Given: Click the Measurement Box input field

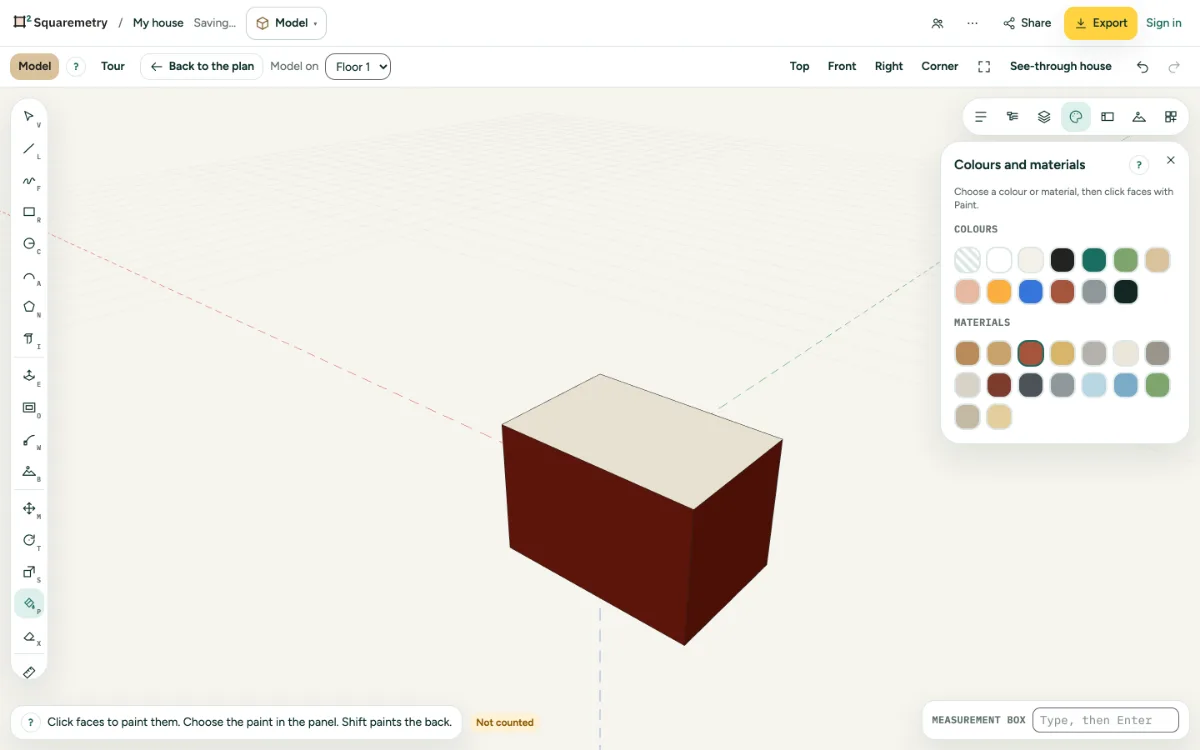Looking at the screenshot, I should click(x=1105, y=720).
